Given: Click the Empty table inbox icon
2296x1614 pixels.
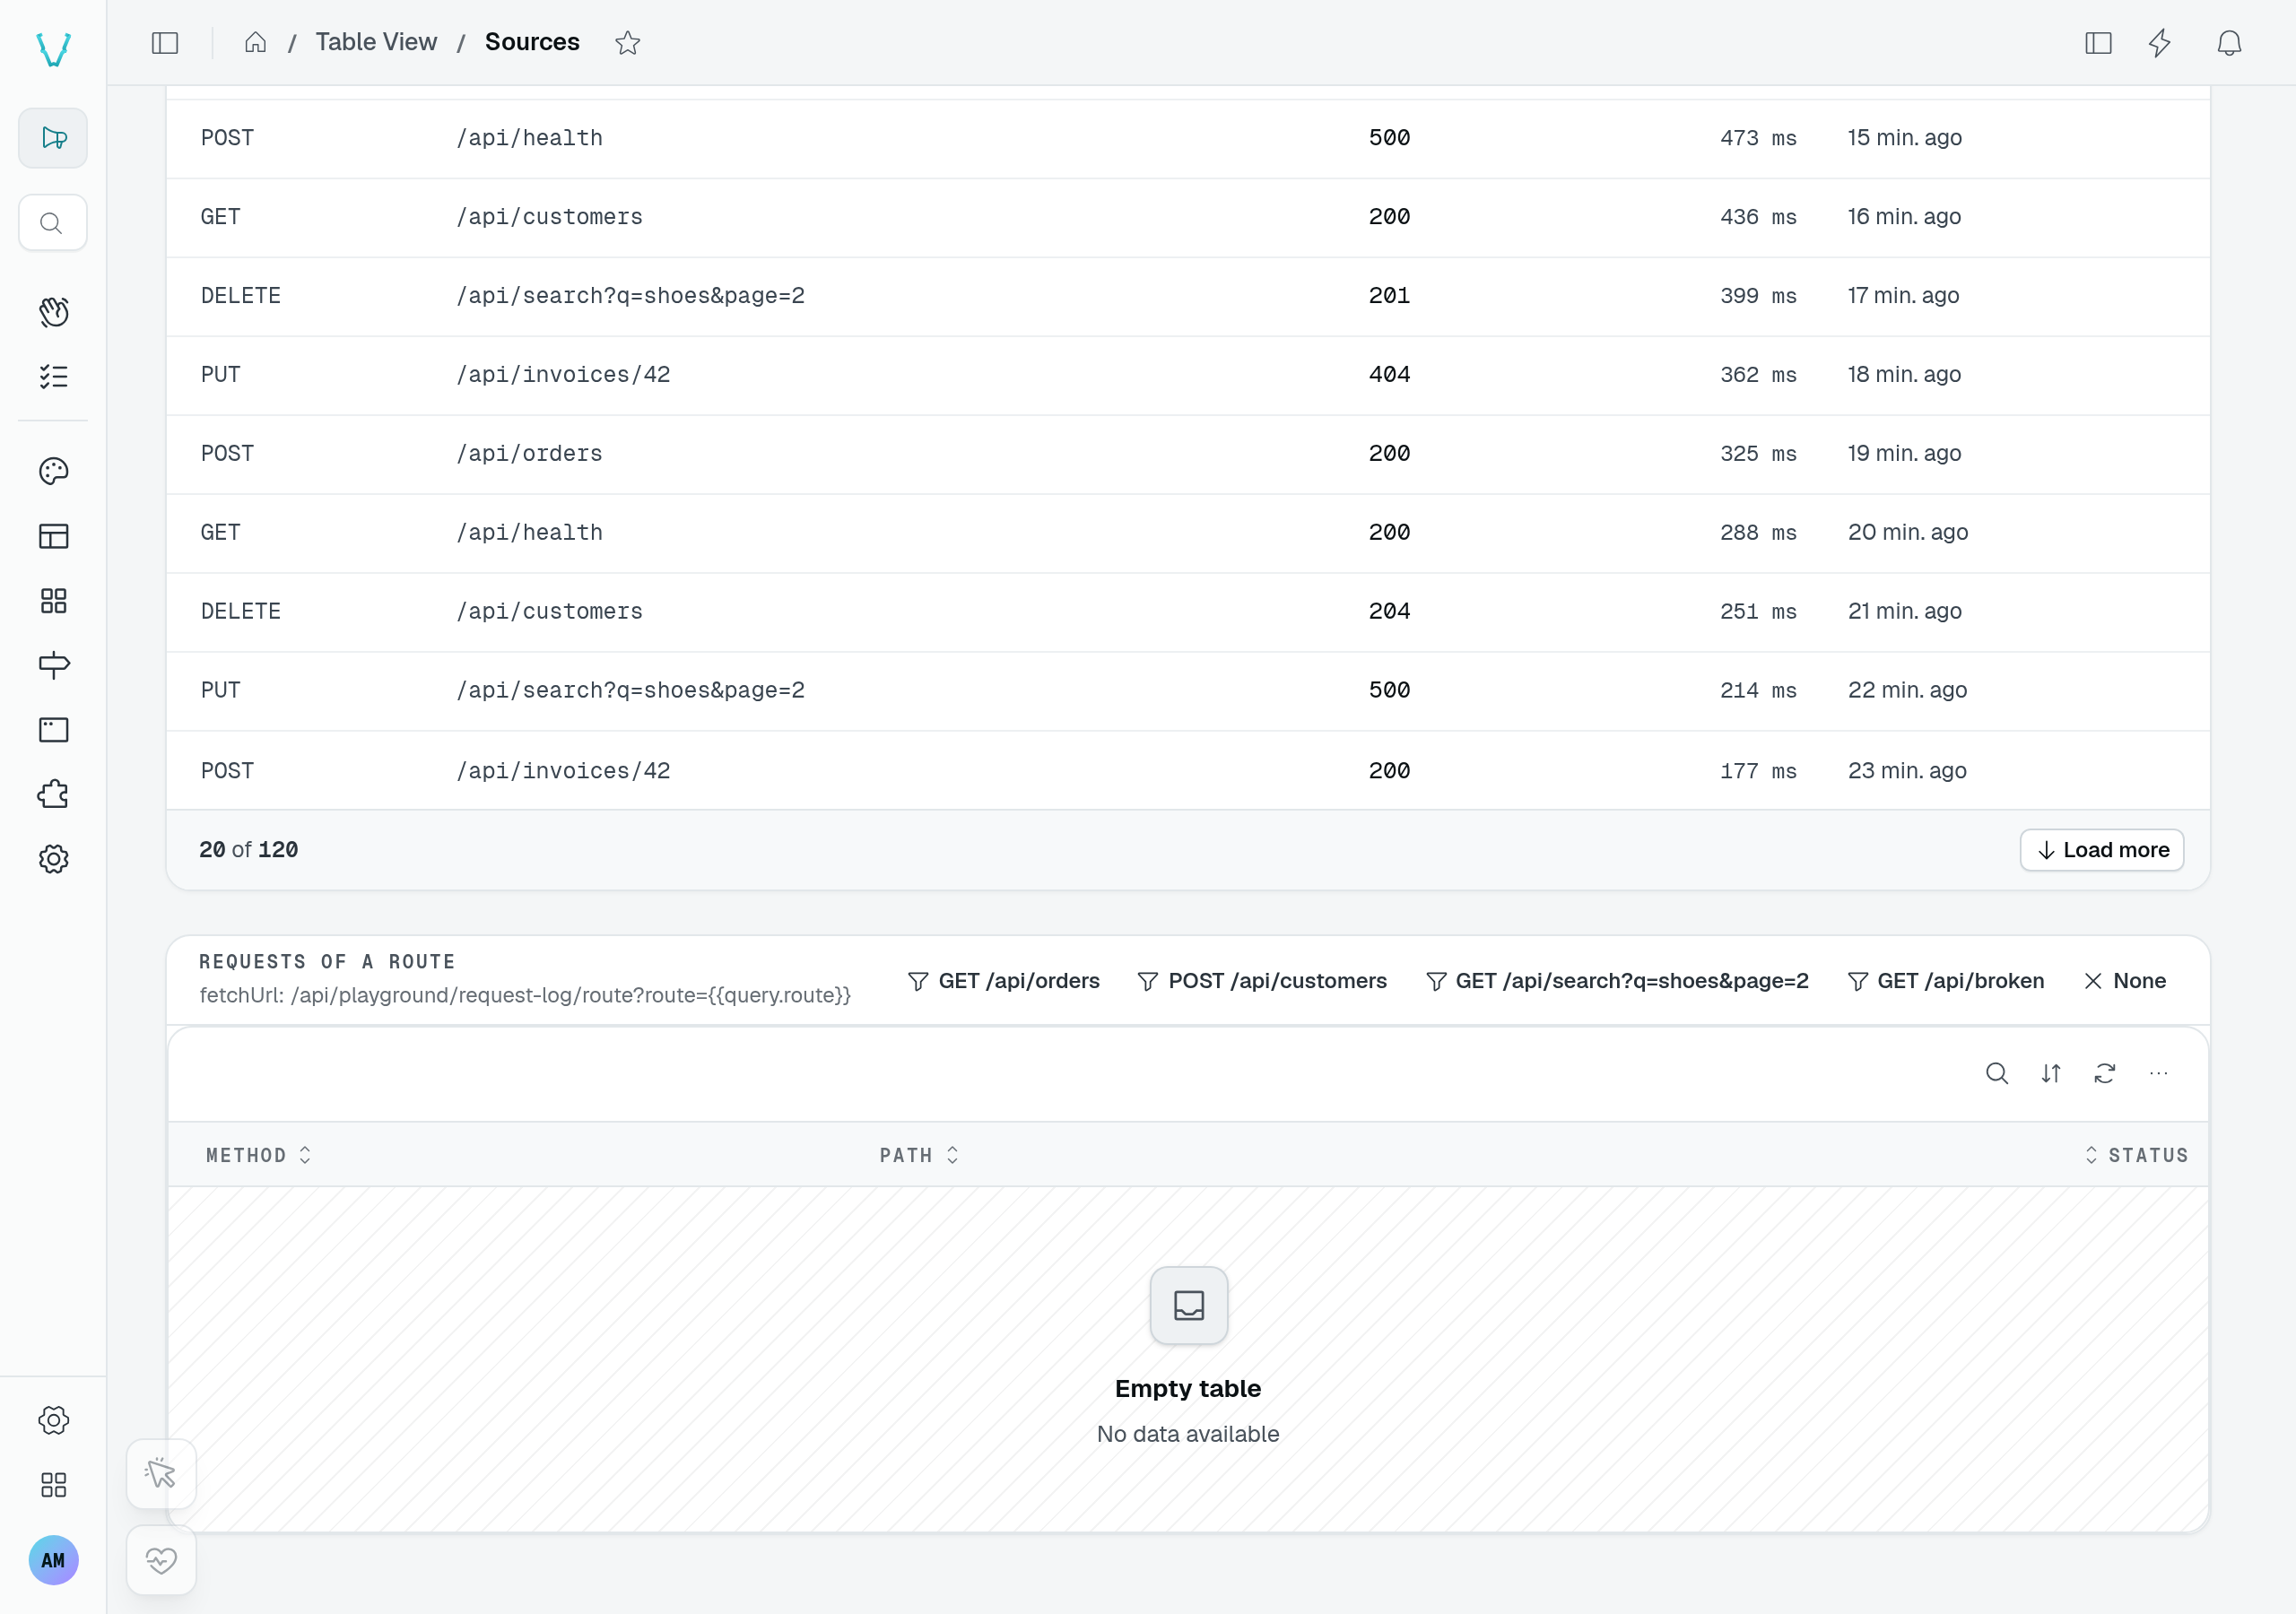Looking at the screenshot, I should 1188,1305.
